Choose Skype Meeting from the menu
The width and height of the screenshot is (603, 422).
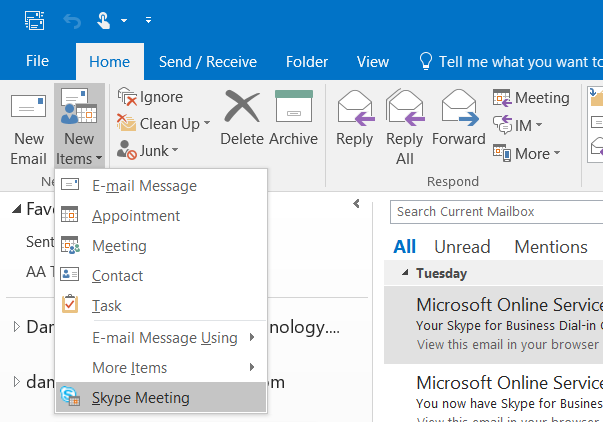[x=140, y=398]
